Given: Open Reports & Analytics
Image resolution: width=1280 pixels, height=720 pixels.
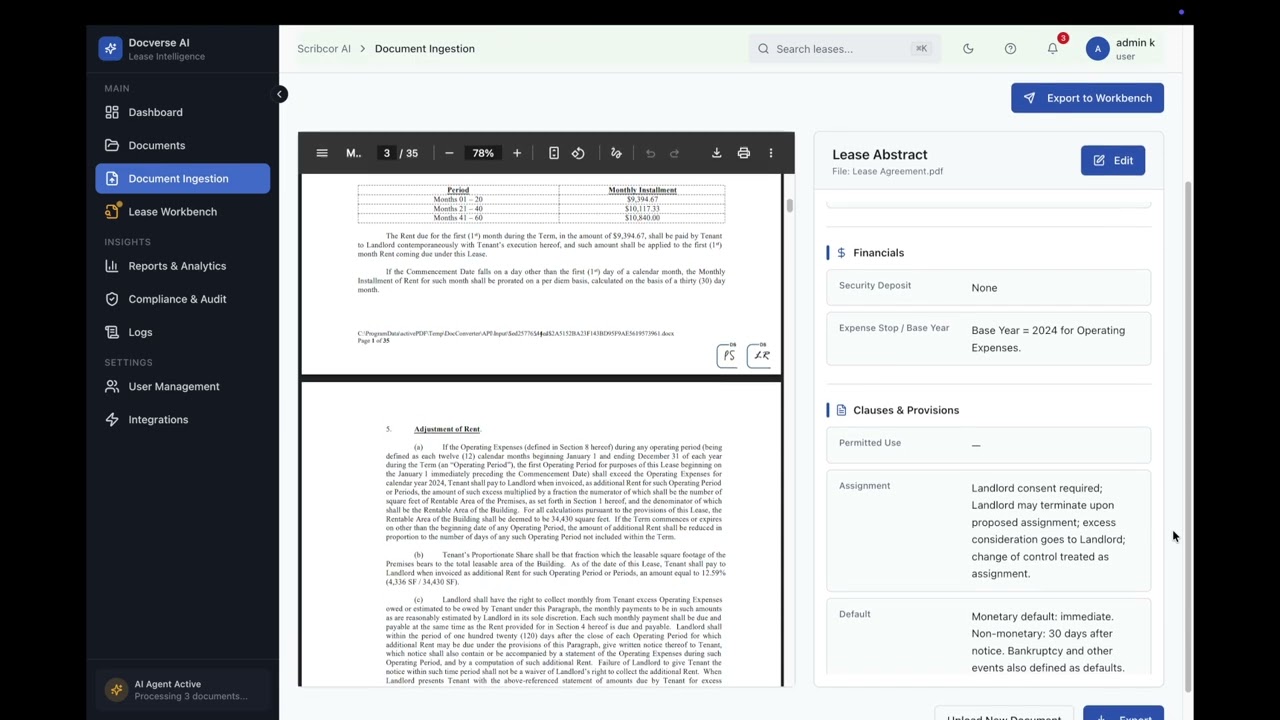Looking at the screenshot, I should (182, 266).
